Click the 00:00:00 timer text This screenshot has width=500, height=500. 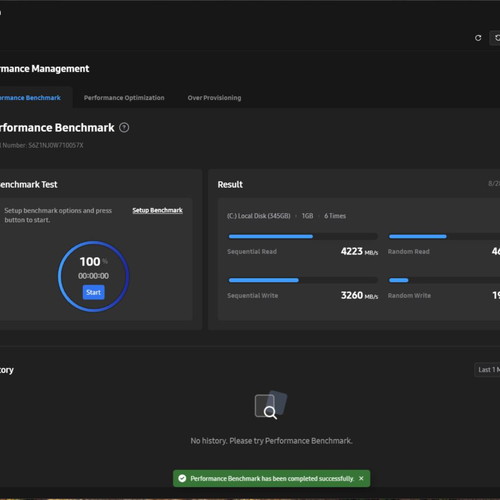click(93, 276)
